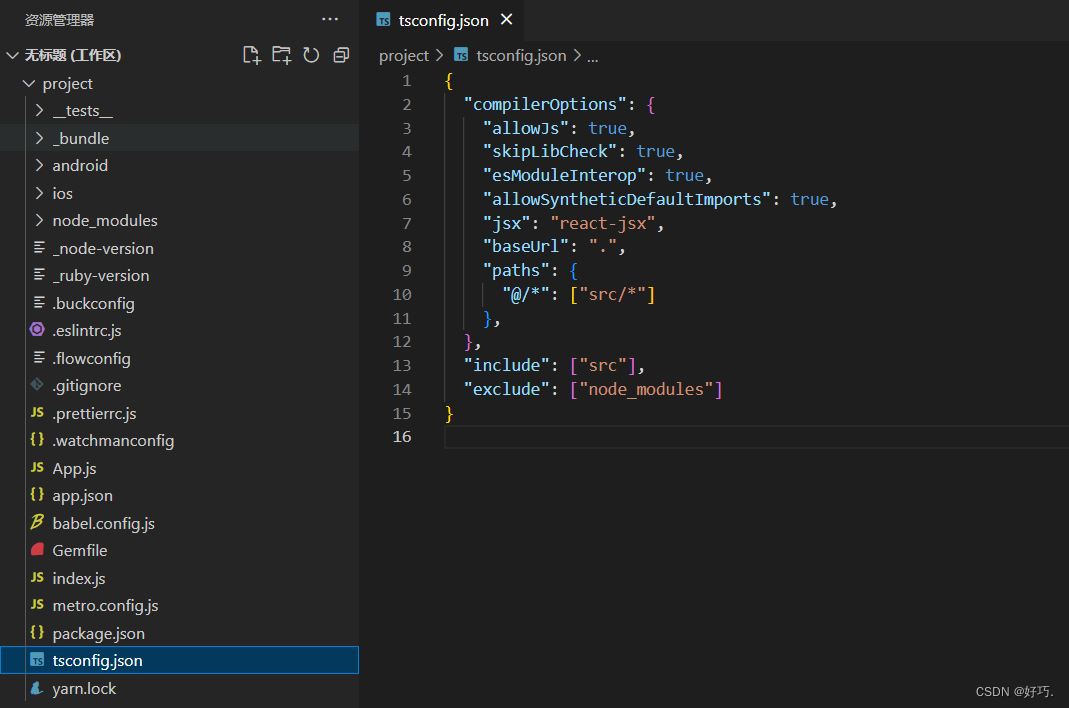1069x708 pixels.
Task: Click the New File icon in Explorer
Action: point(252,55)
